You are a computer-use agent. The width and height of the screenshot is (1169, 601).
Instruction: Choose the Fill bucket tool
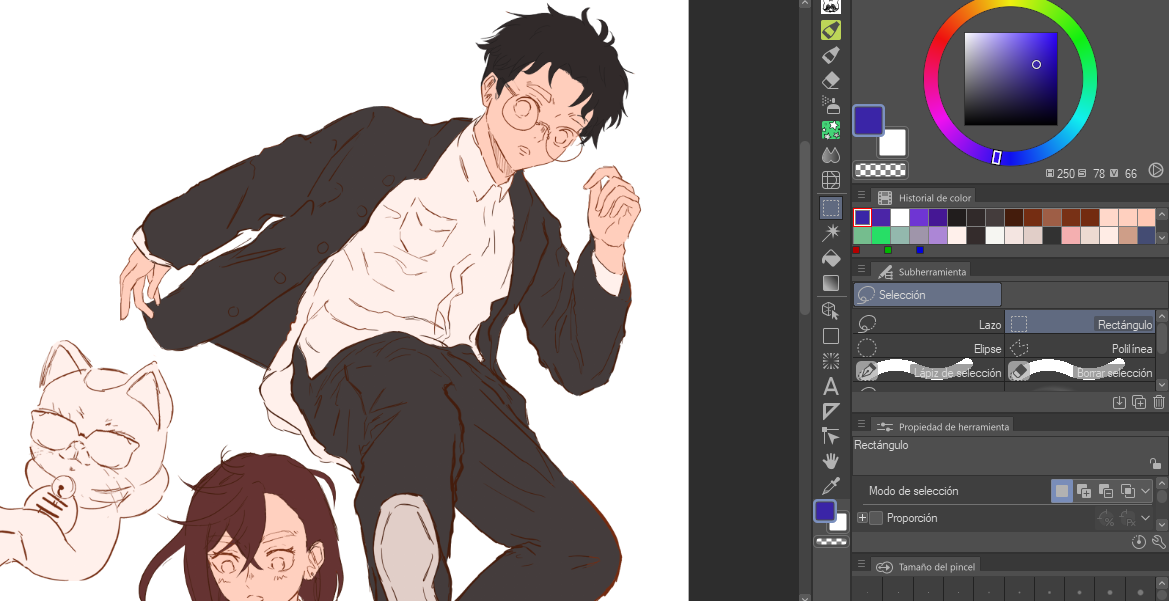[830, 258]
